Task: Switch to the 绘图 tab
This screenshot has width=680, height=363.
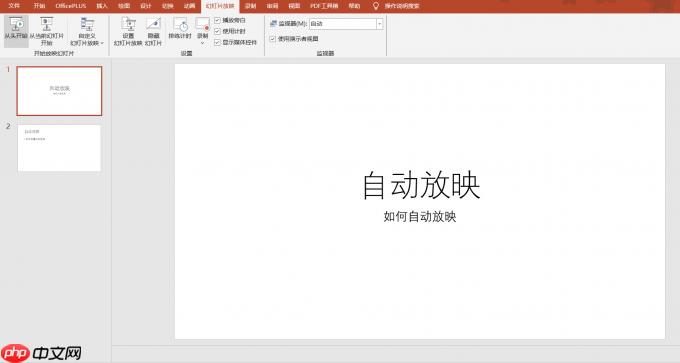Action: (x=124, y=6)
